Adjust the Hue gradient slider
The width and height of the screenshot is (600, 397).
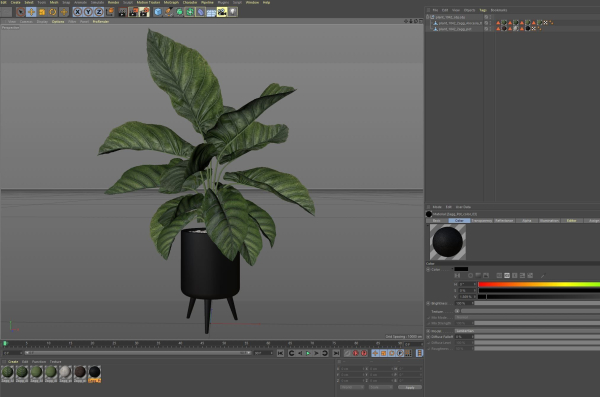pyautogui.click(x=539, y=284)
